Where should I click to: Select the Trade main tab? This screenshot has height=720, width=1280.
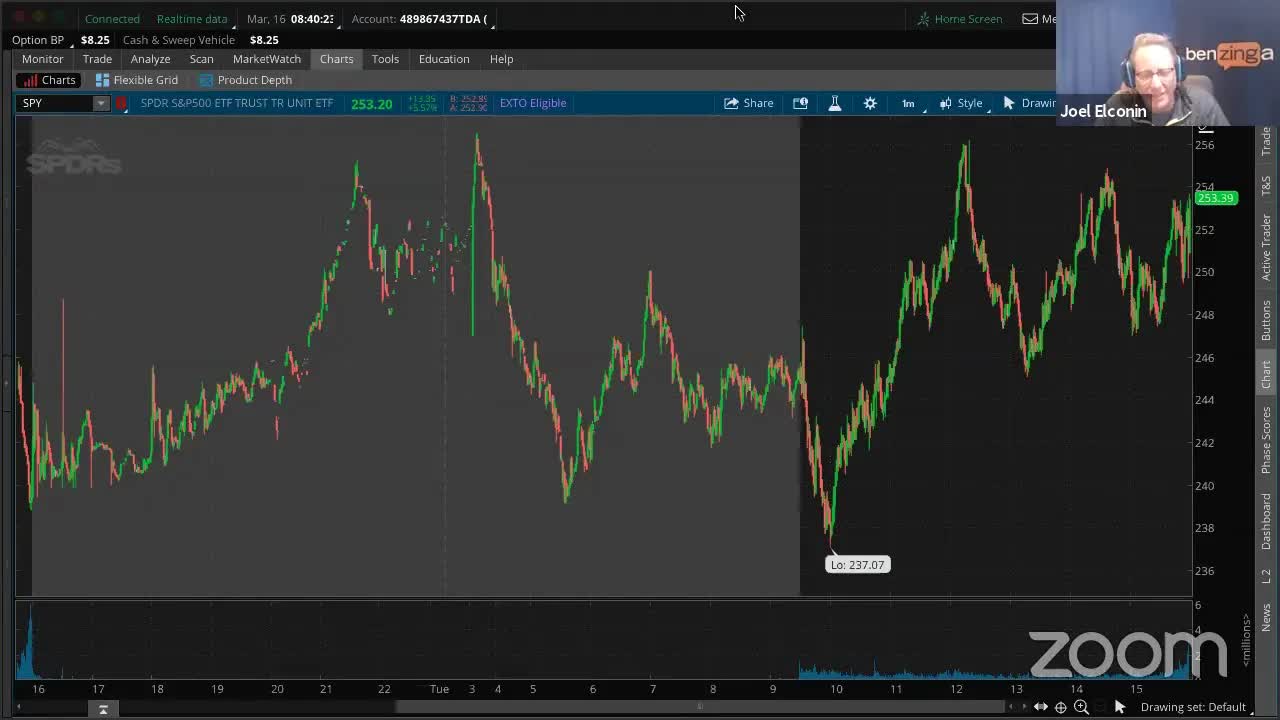(x=97, y=59)
